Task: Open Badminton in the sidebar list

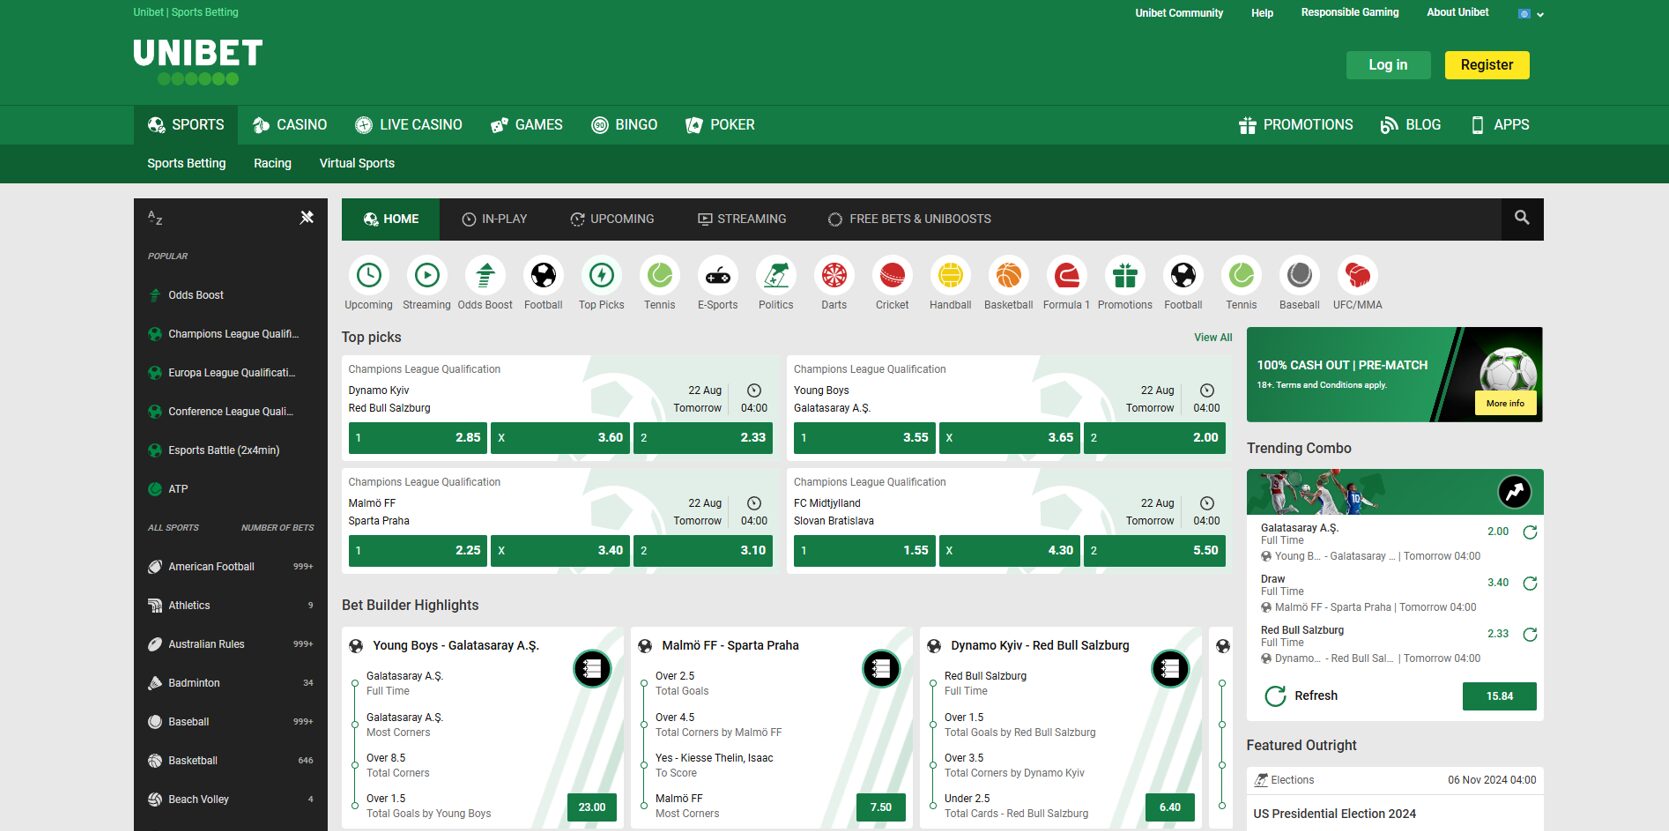Action: pos(231,683)
